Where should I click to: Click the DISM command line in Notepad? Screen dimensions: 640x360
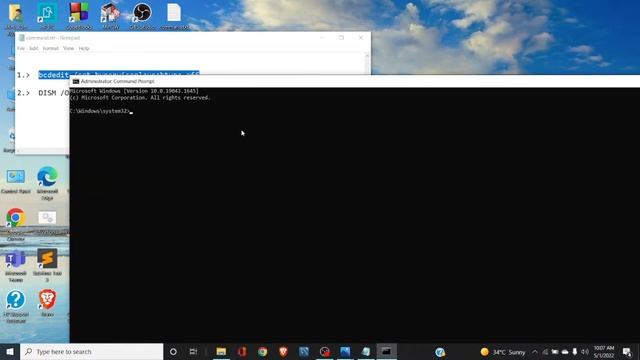point(53,93)
